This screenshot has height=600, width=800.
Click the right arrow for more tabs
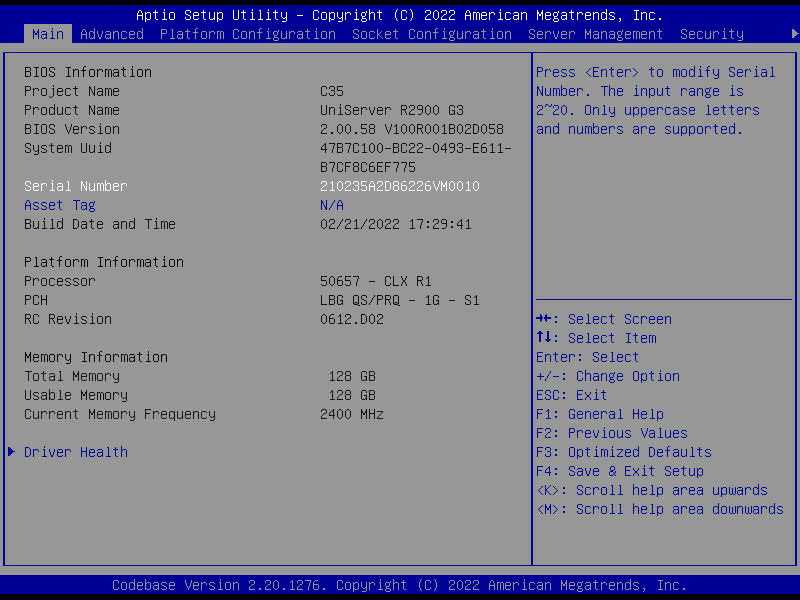point(794,34)
